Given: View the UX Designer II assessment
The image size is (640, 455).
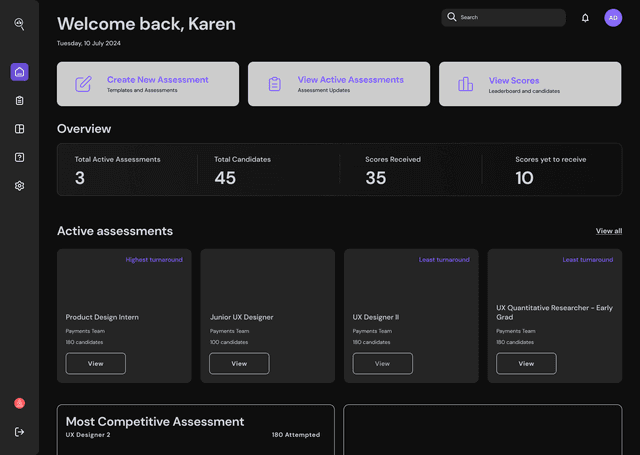Looking at the screenshot, I should [x=382, y=364].
